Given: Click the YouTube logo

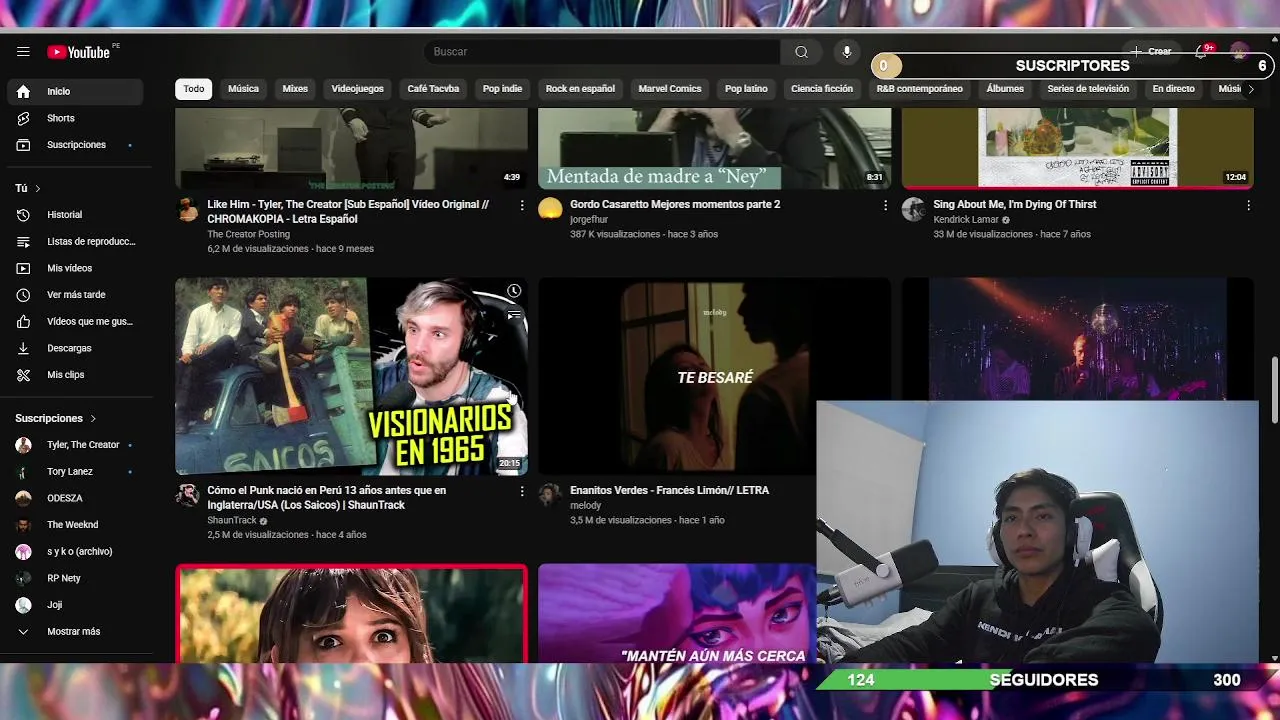Looking at the screenshot, I should tap(78, 52).
